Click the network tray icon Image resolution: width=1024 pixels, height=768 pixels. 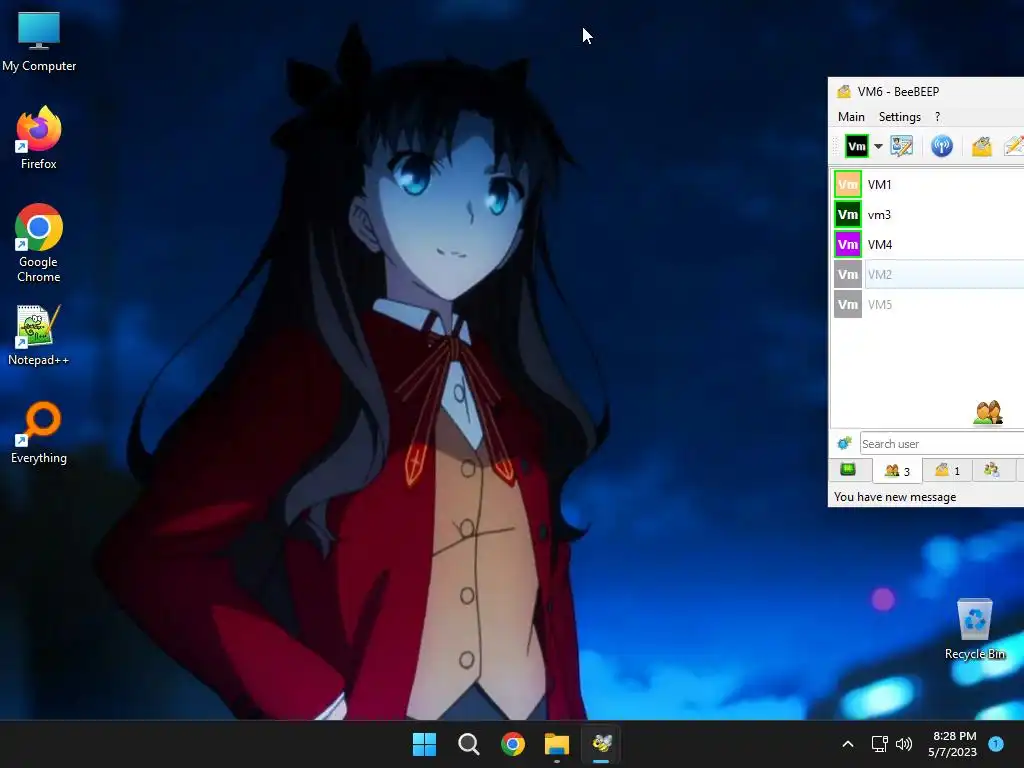(x=880, y=744)
